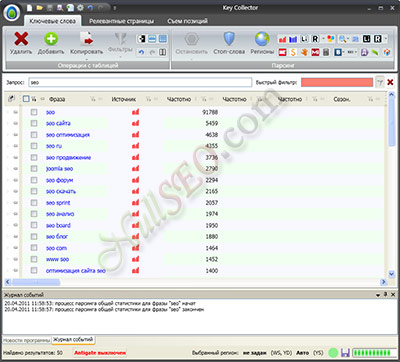Switch to the Релевантные страницы tab

click(121, 21)
